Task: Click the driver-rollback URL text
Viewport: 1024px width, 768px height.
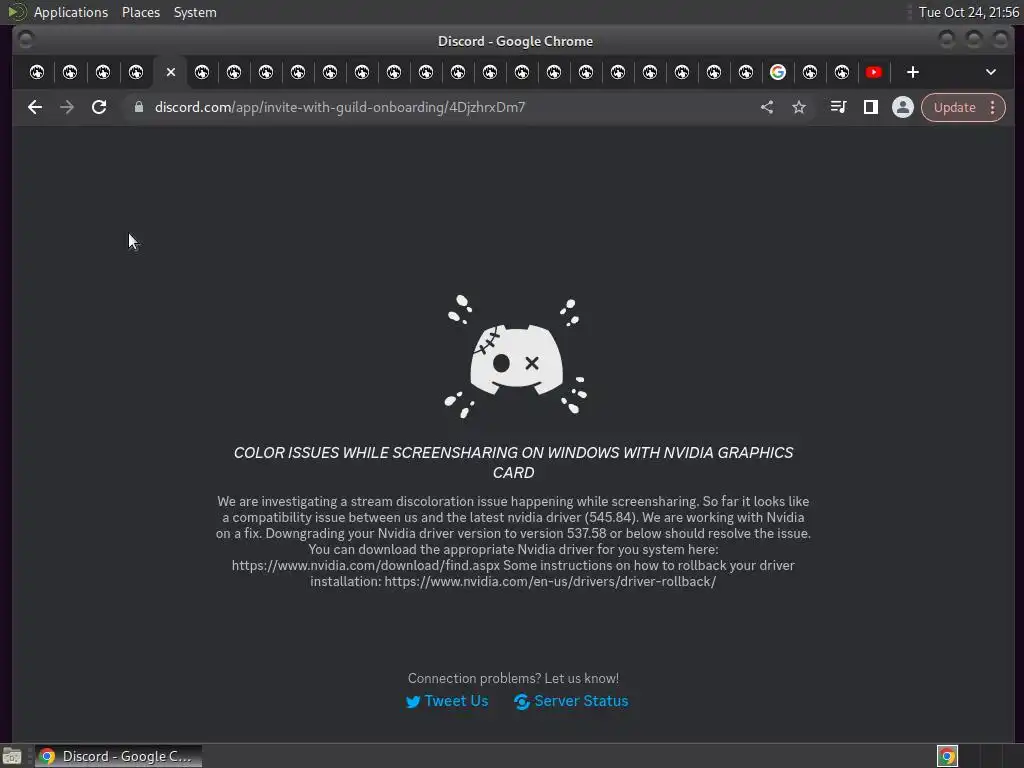Action: pyautogui.click(x=550, y=581)
